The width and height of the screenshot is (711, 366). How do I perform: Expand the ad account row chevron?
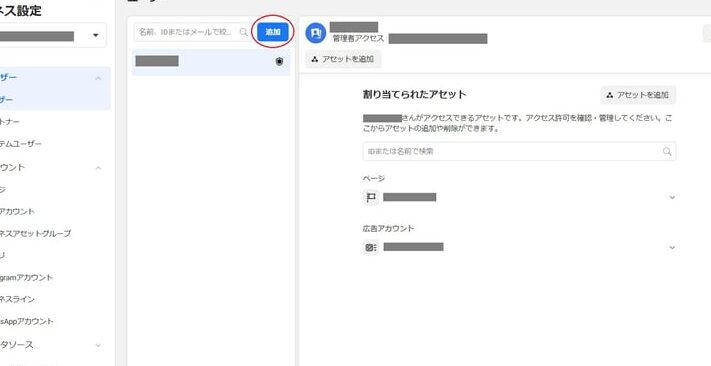pyautogui.click(x=672, y=248)
